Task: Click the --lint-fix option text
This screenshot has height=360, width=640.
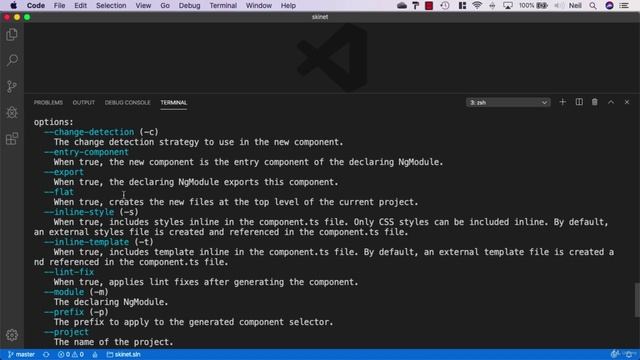Action: (x=69, y=272)
